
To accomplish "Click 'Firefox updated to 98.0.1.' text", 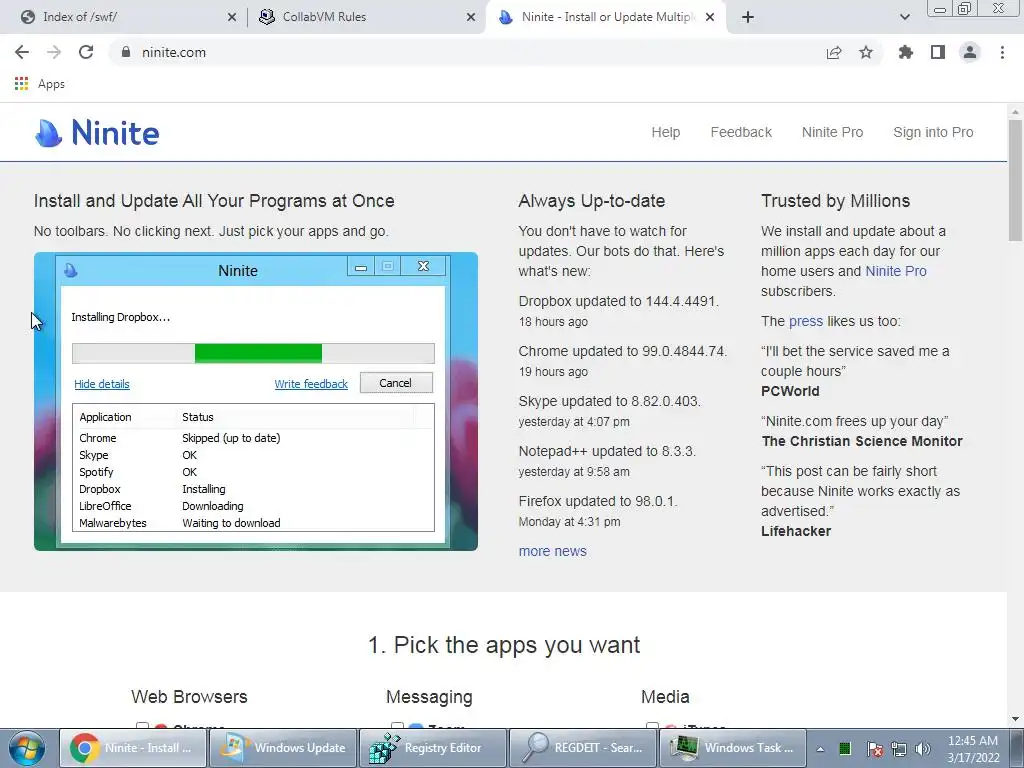I will [x=598, y=502].
